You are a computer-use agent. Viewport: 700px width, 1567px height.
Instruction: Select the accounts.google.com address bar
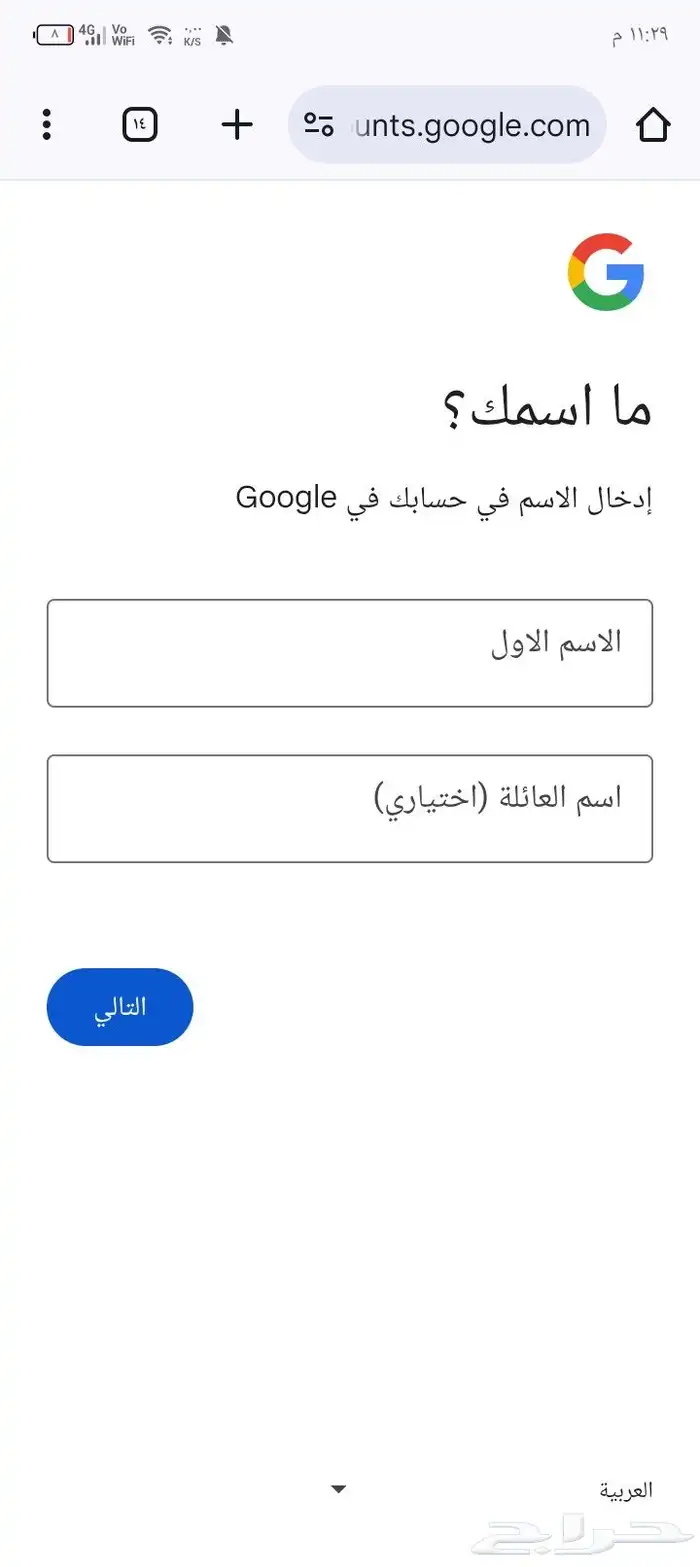[x=470, y=125]
